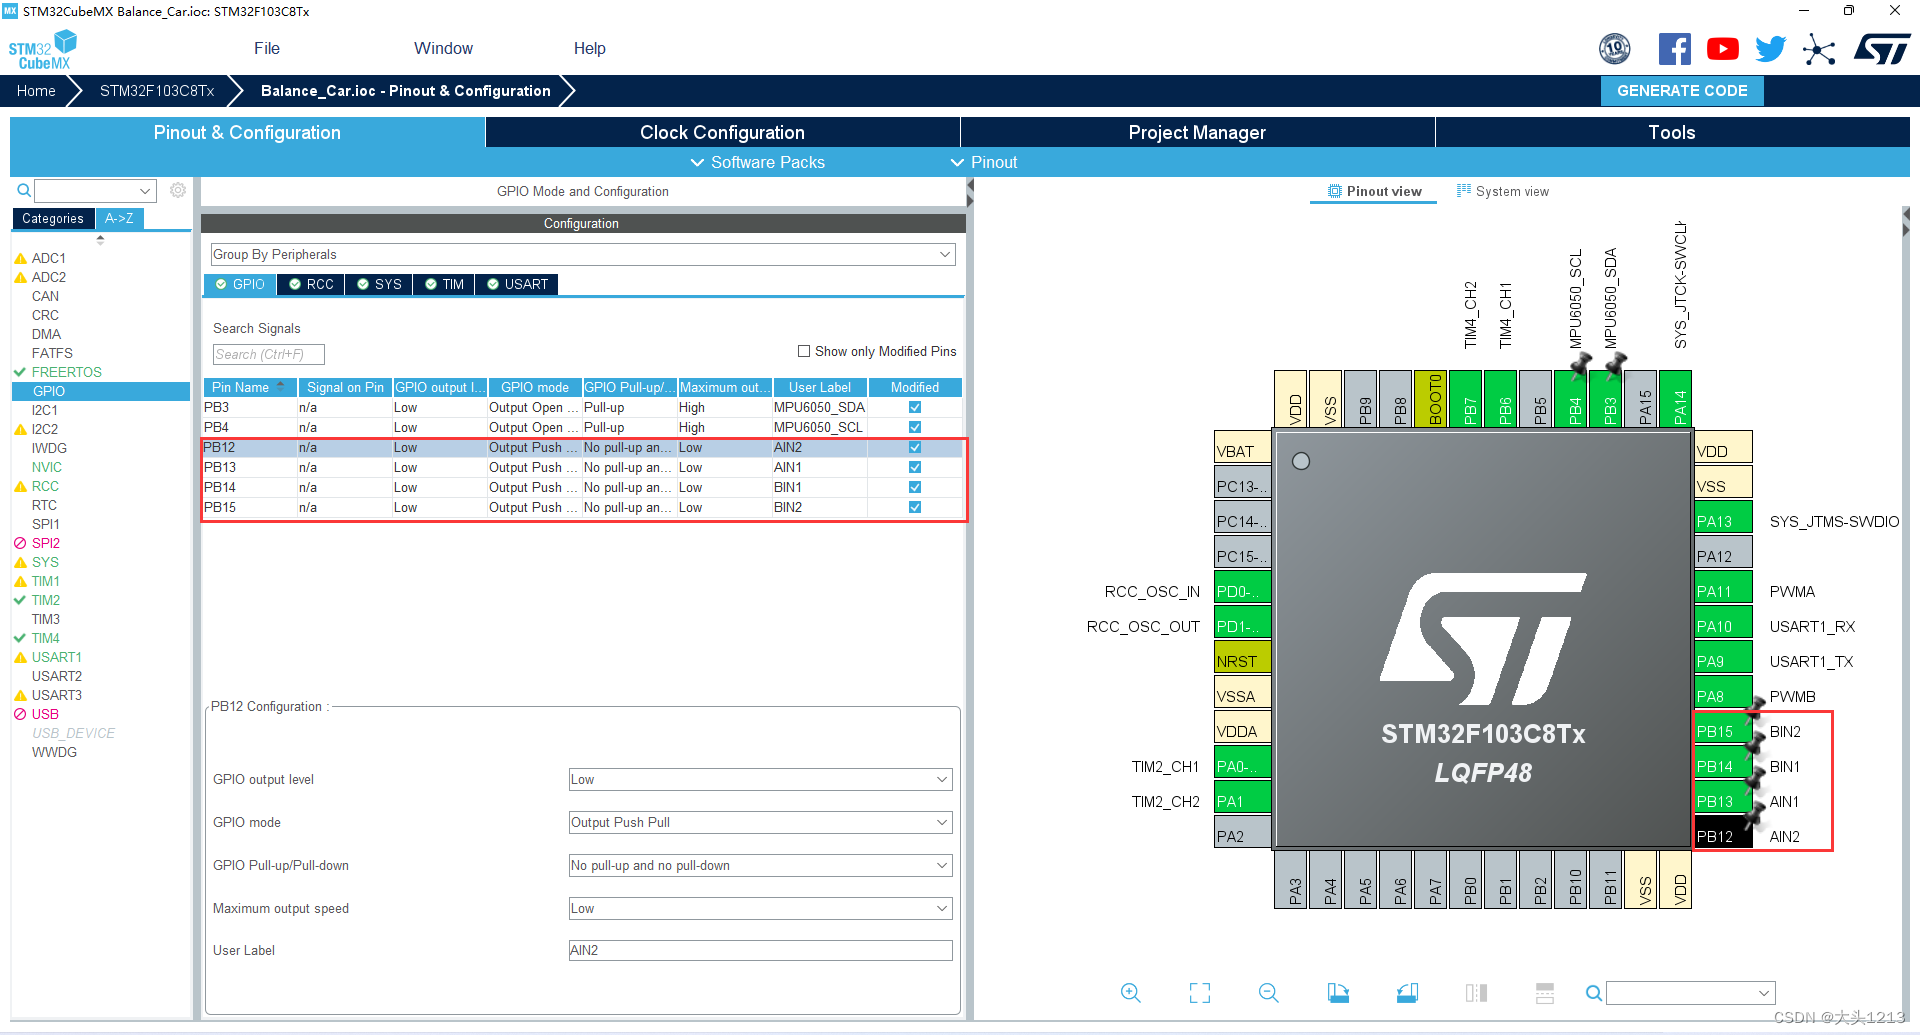This screenshot has height=1035, width=1920.
Task: Click the Search Signals input field
Action: tap(268, 354)
